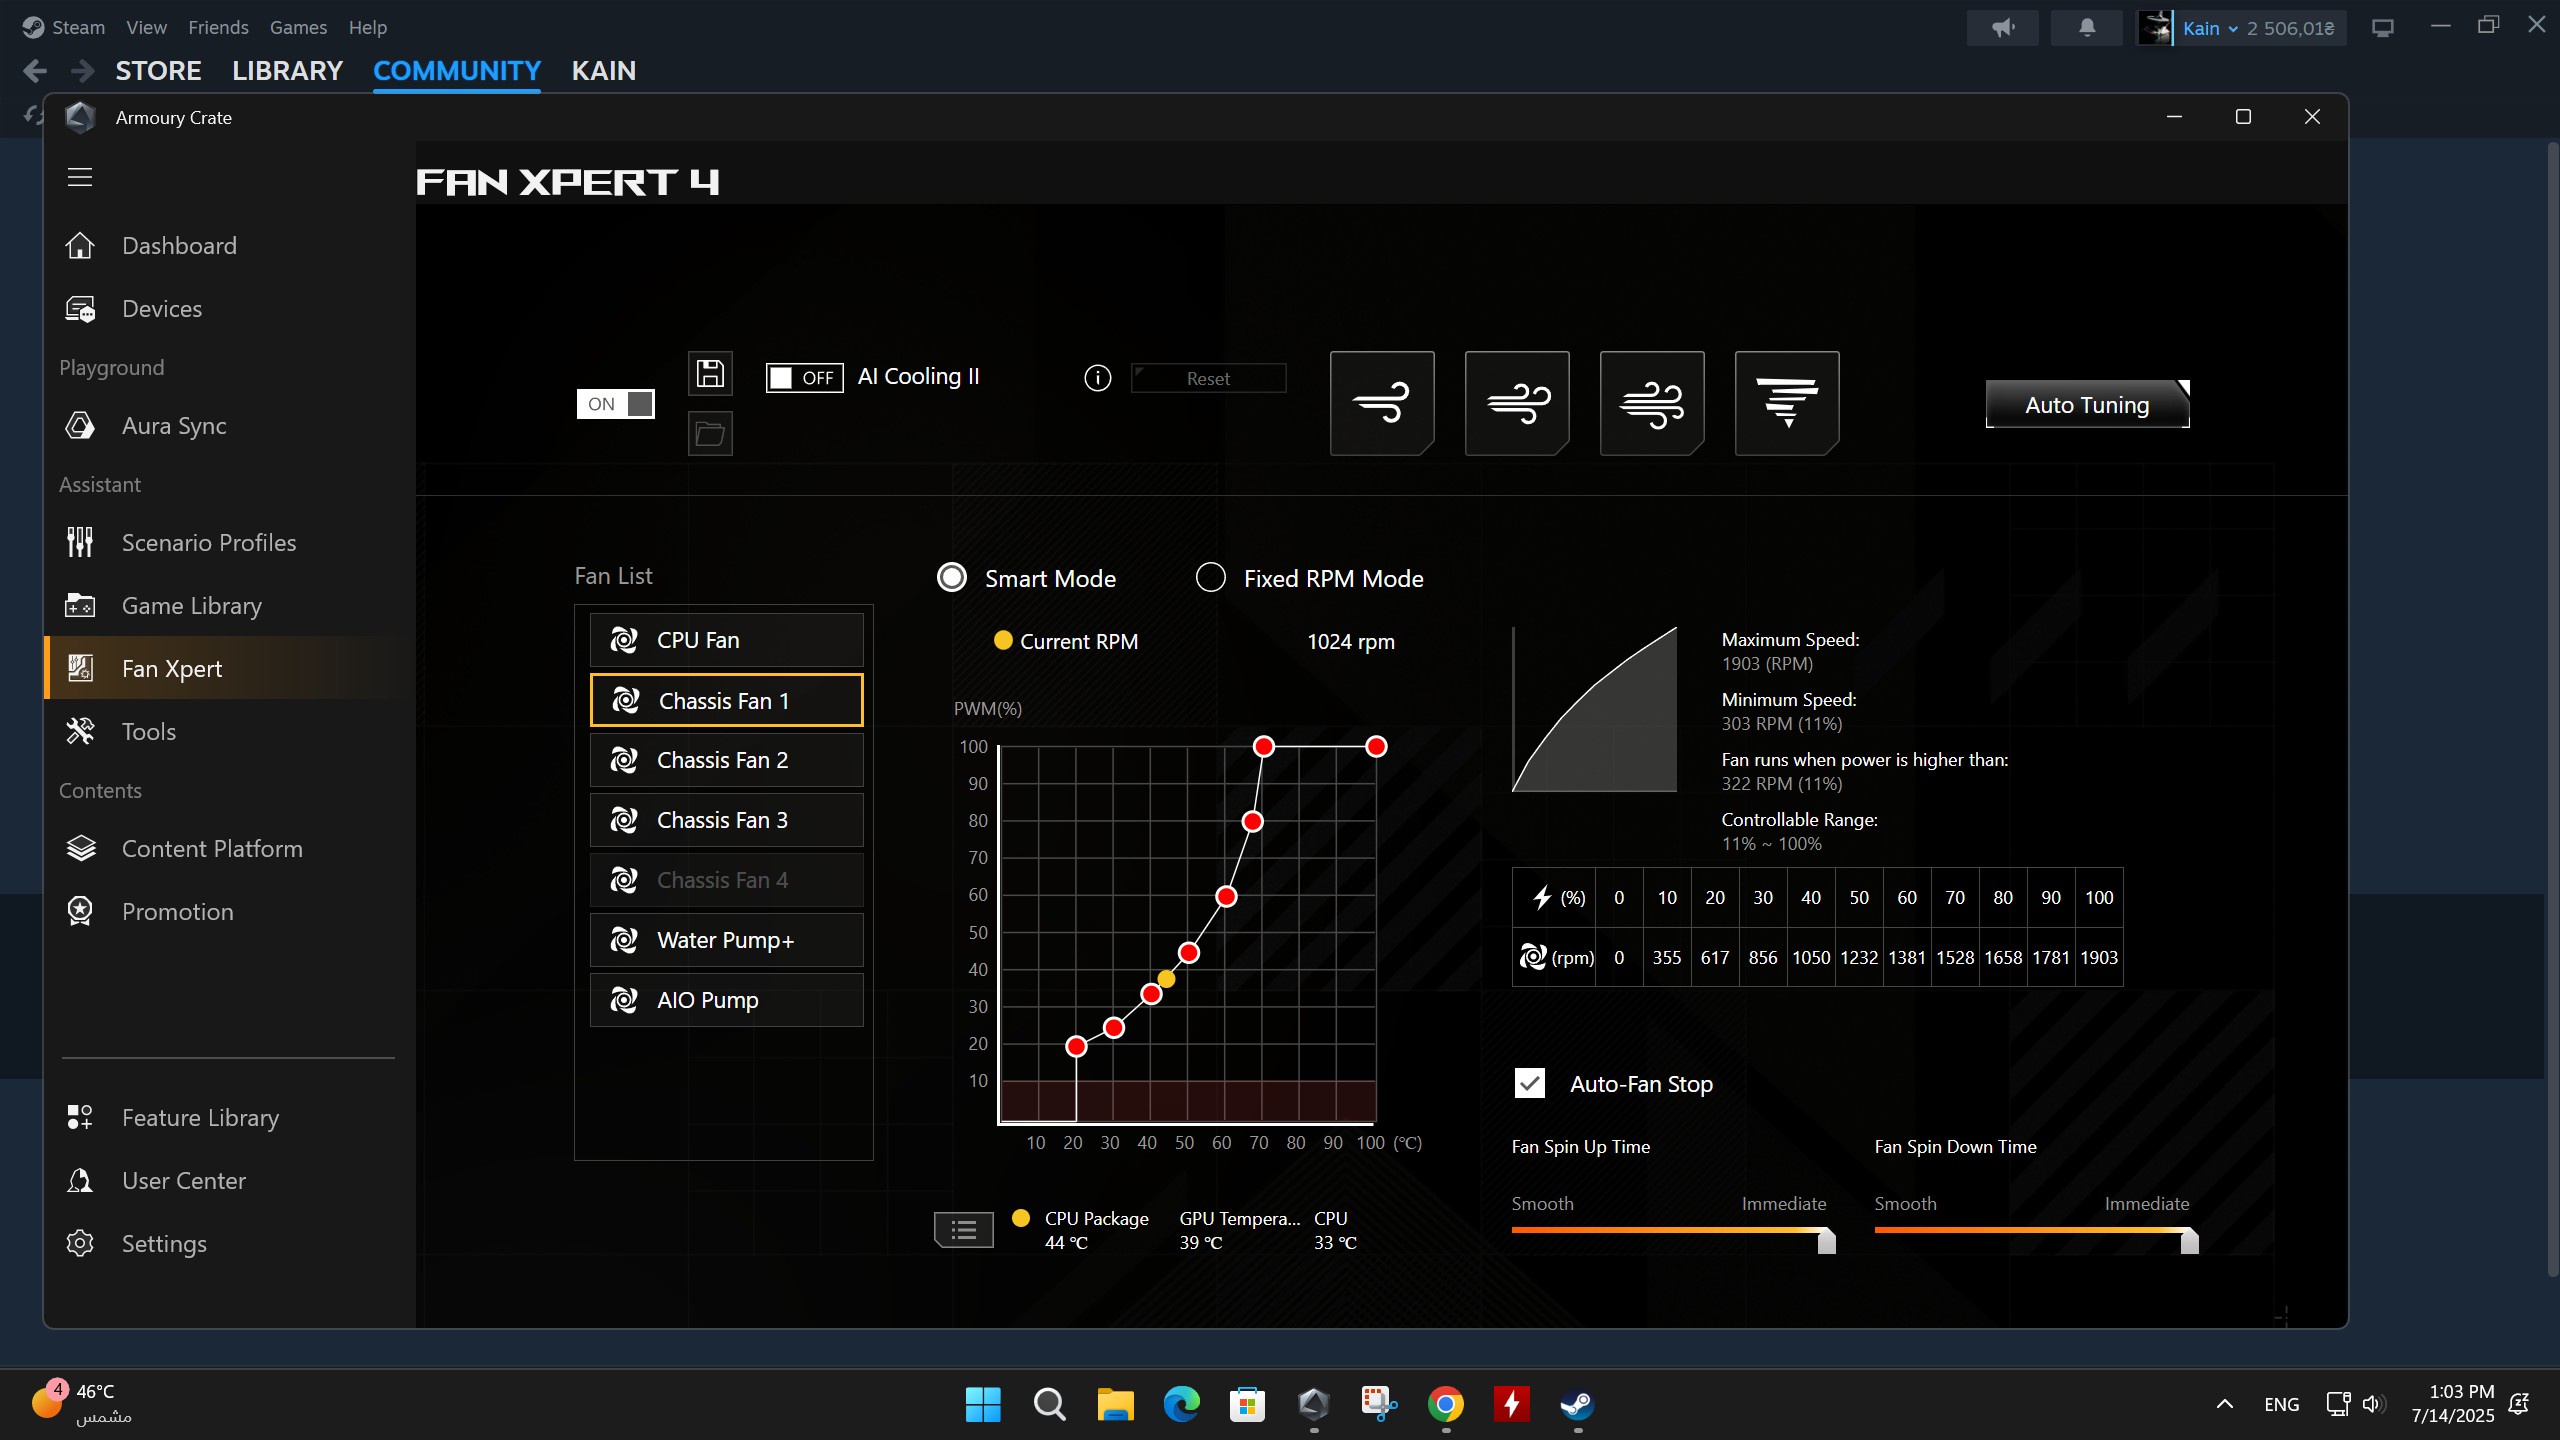Click the fan curve point at 60% PWM

tap(1226, 896)
